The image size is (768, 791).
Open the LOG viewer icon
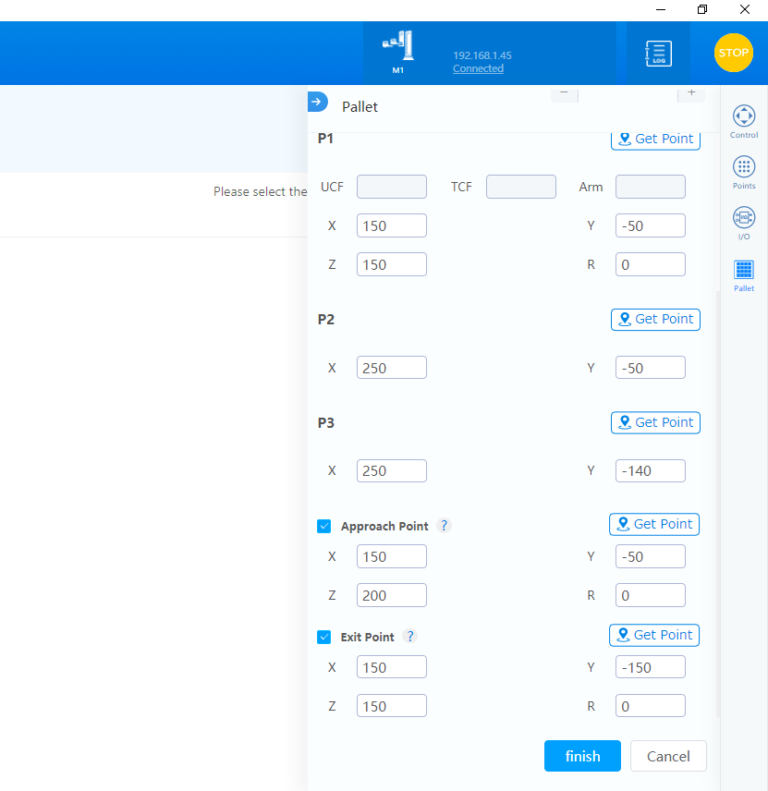658,53
